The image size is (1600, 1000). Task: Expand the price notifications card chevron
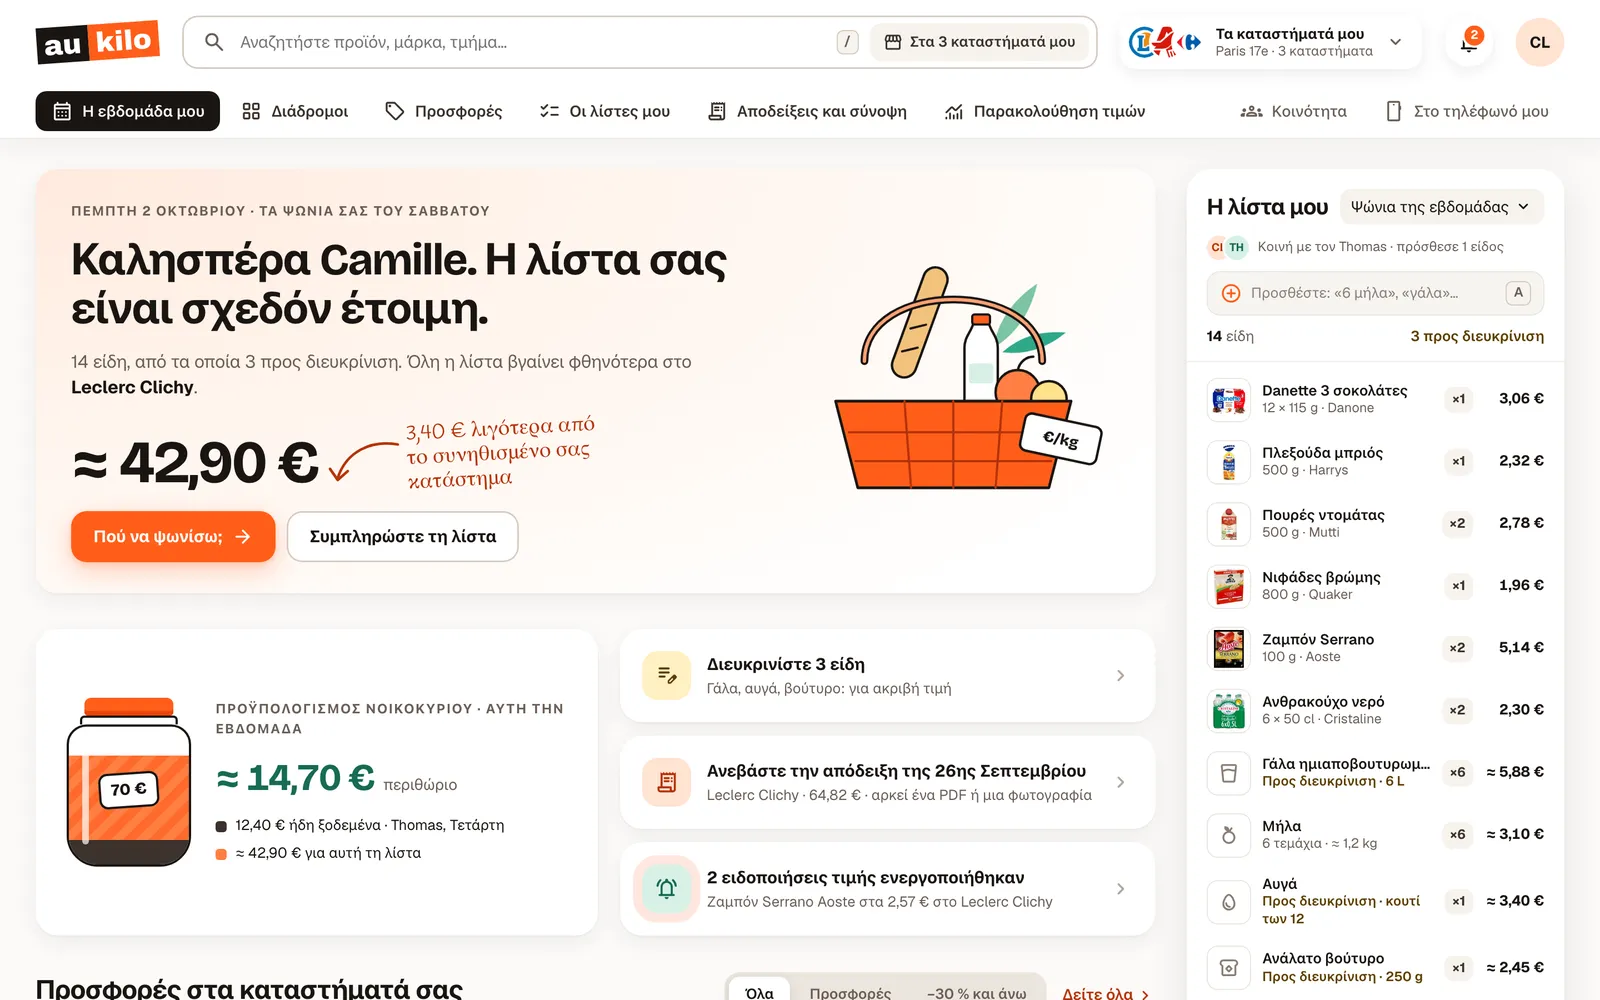[1120, 889]
